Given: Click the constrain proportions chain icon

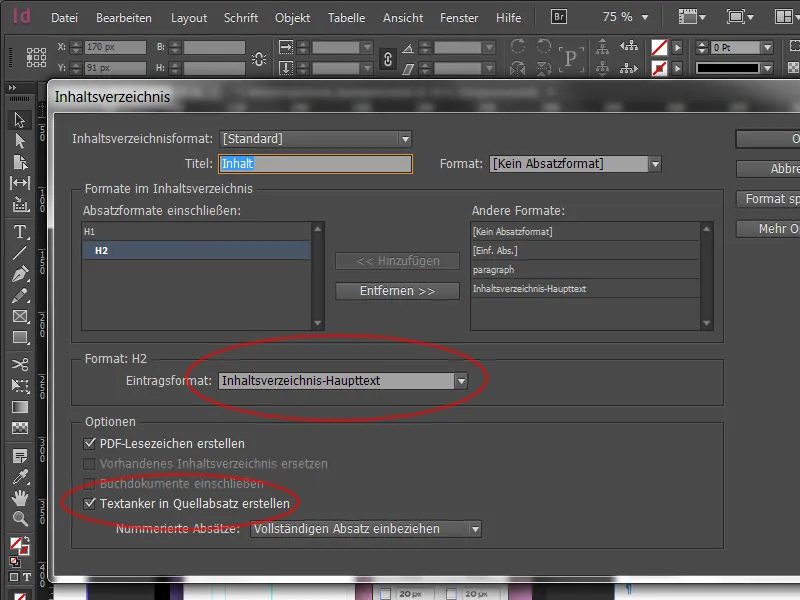Looking at the screenshot, I should pyautogui.click(x=388, y=59).
